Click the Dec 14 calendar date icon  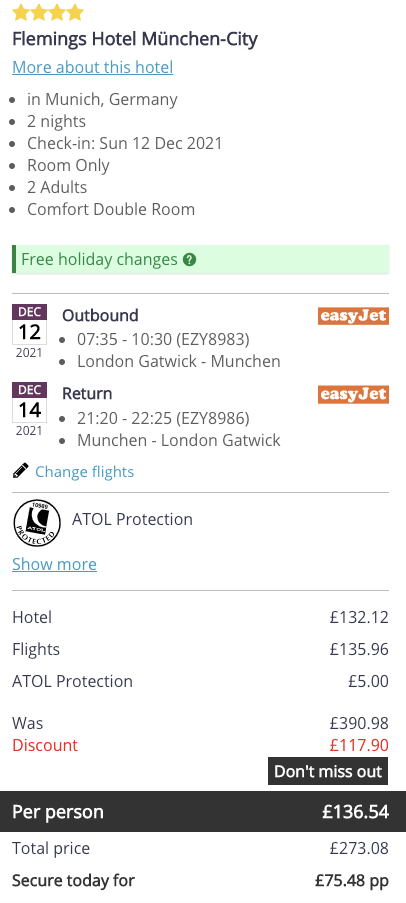[29, 410]
